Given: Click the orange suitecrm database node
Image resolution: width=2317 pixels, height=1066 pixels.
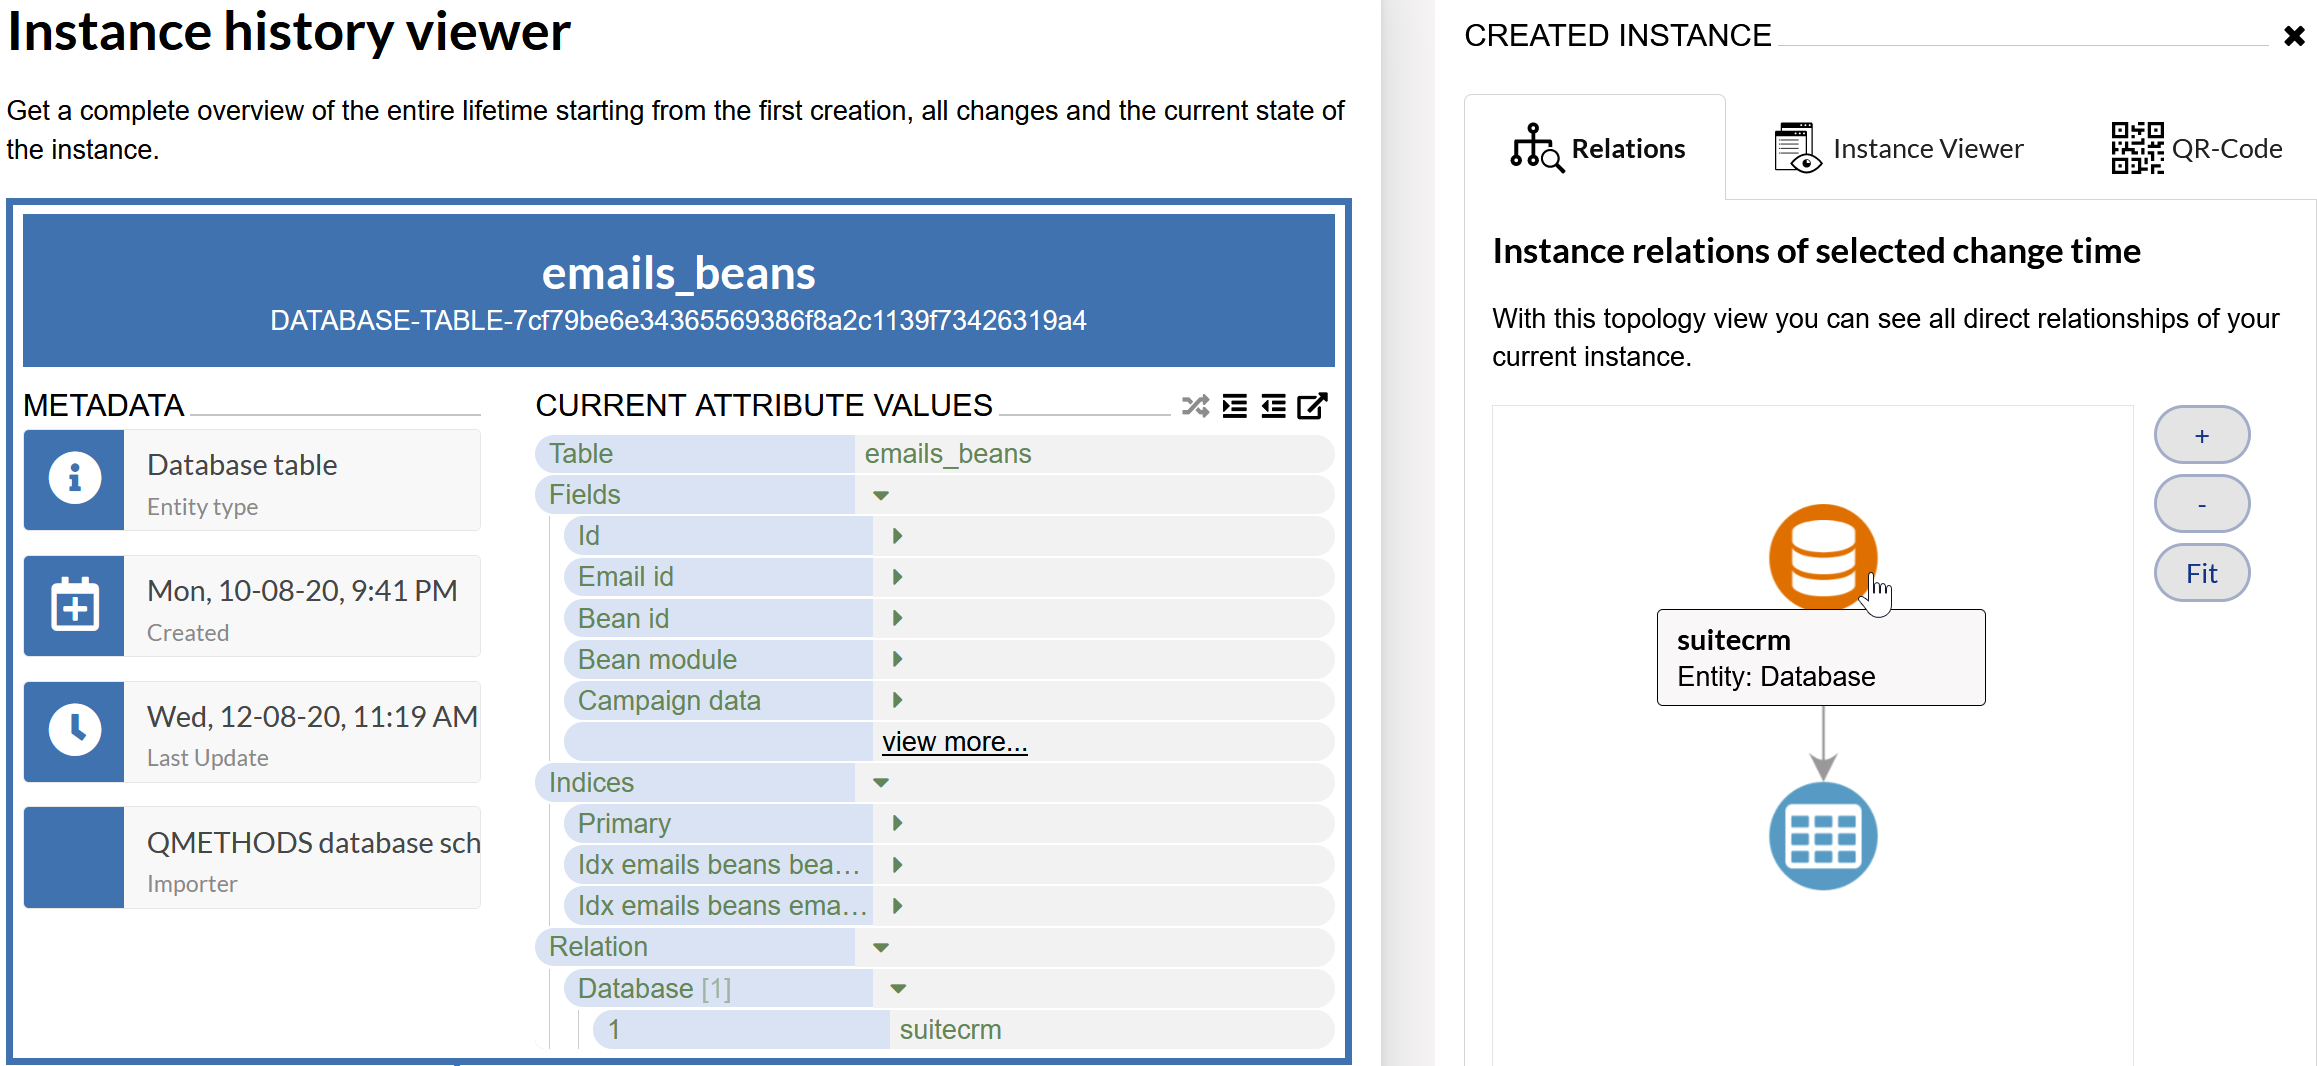Looking at the screenshot, I should click(1822, 557).
